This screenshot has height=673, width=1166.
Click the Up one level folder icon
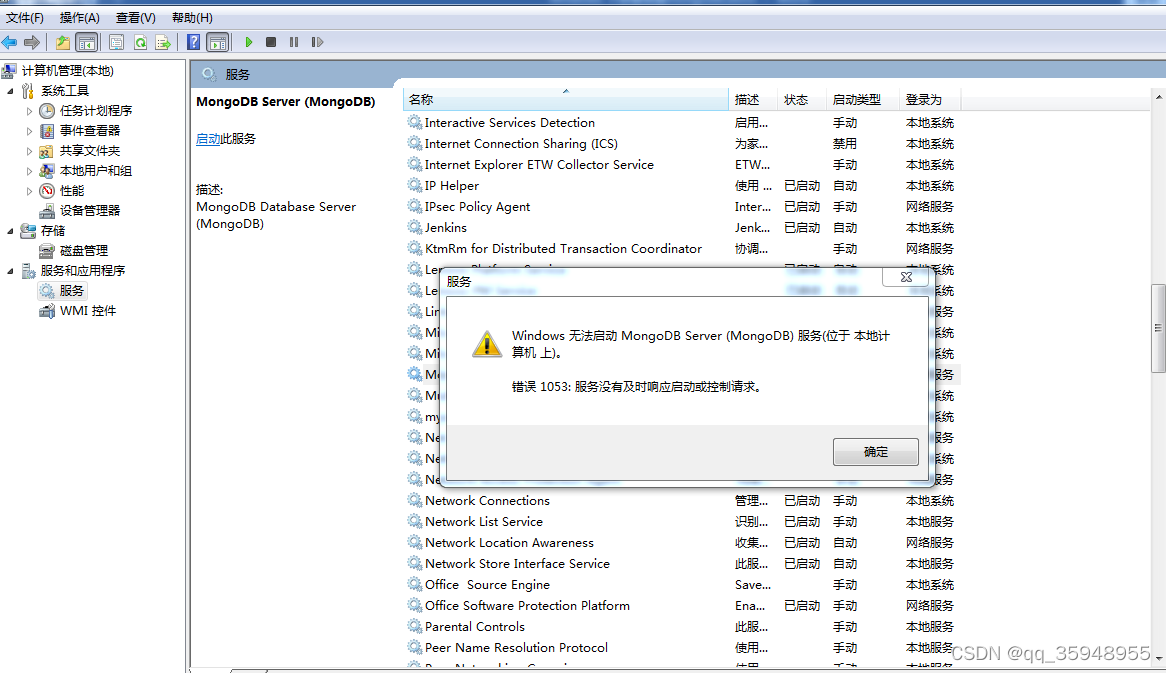(x=63, y=42)
